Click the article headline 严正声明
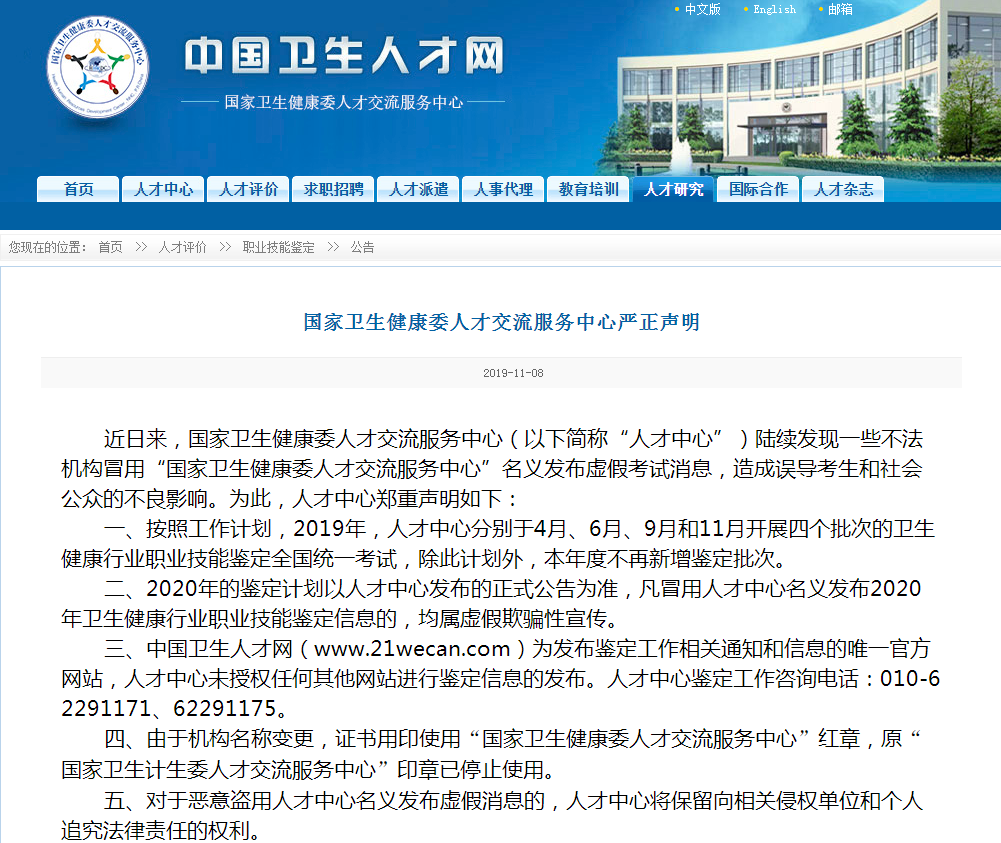 [x=501, y=322]
